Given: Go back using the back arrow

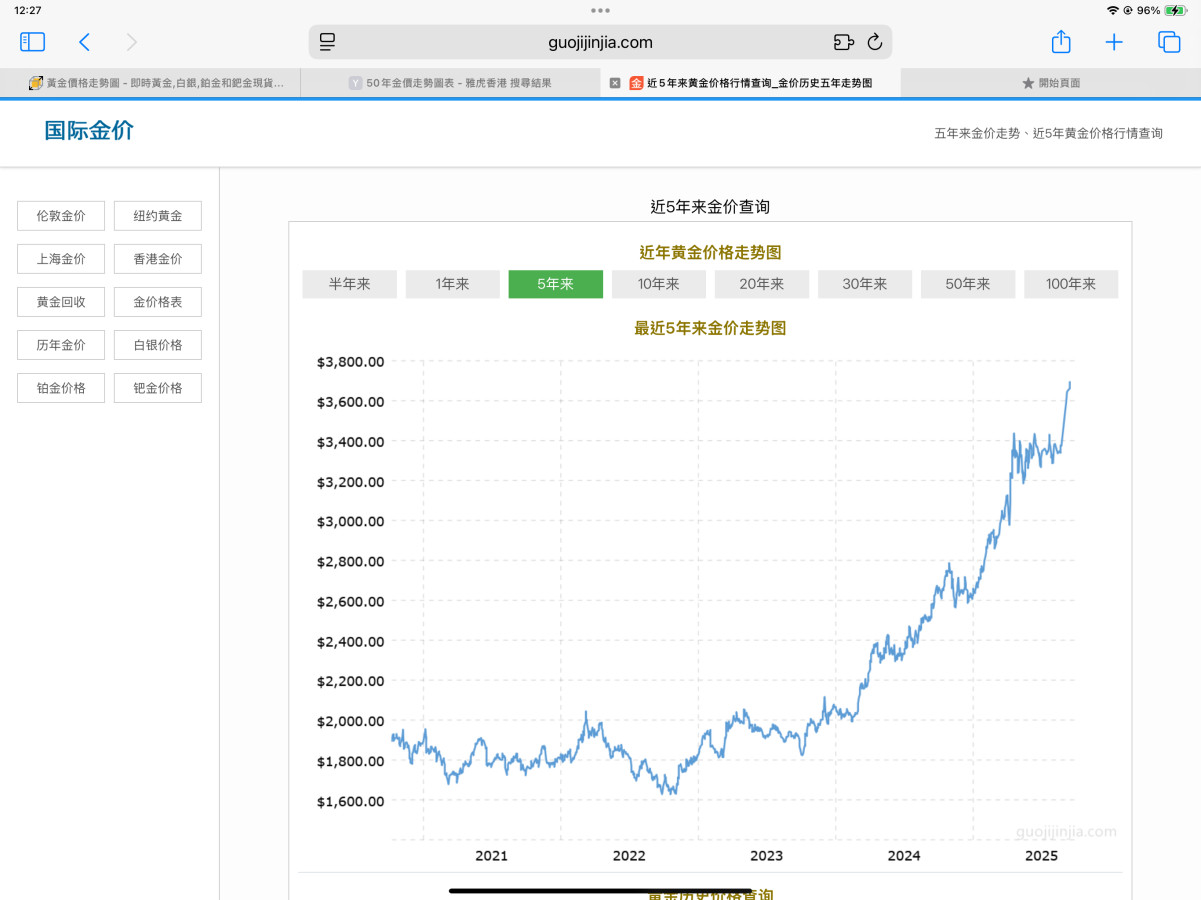Looking at the screenshot, I should (x=85, y=42).
